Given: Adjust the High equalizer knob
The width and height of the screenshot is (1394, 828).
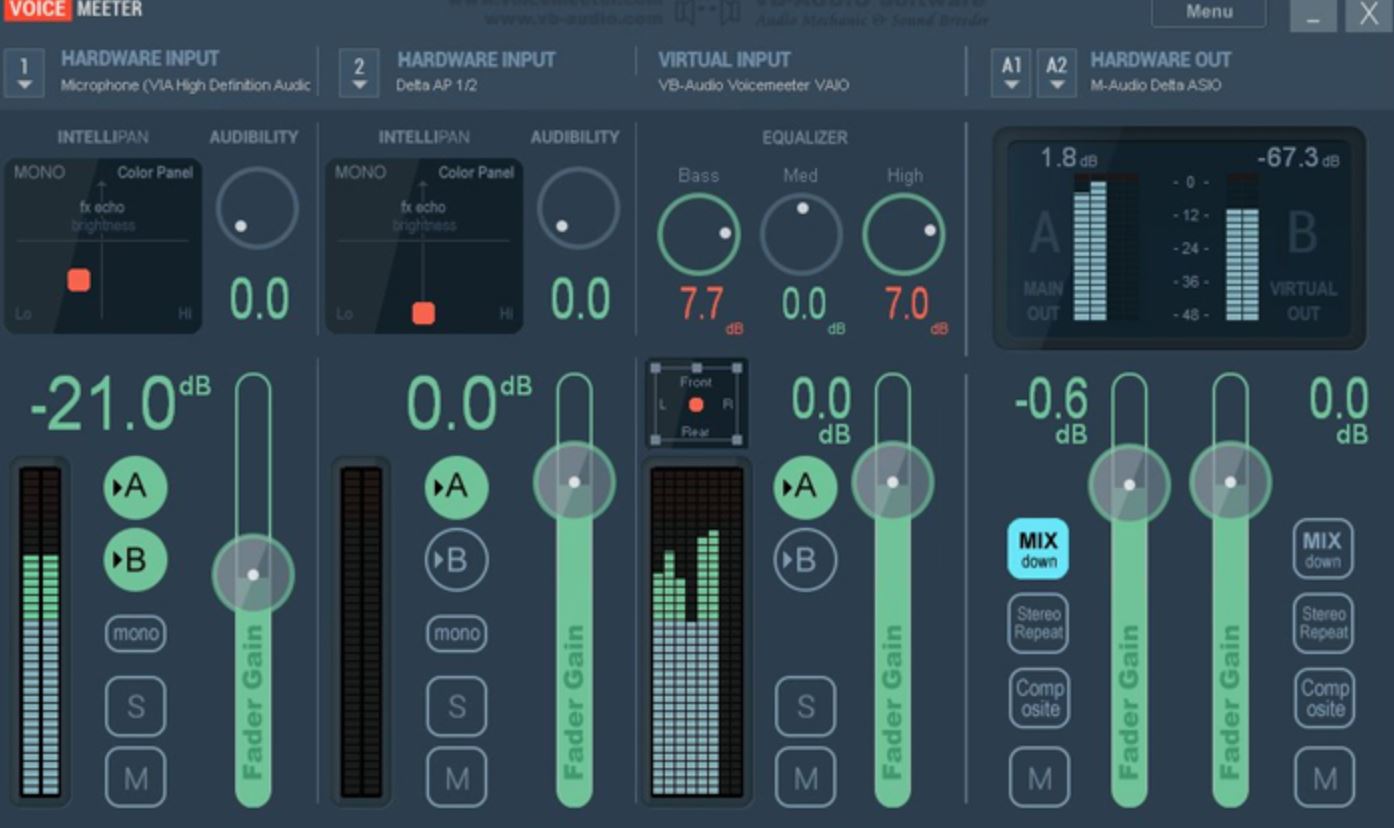Looking at the screenshot, I should (902, 234).
